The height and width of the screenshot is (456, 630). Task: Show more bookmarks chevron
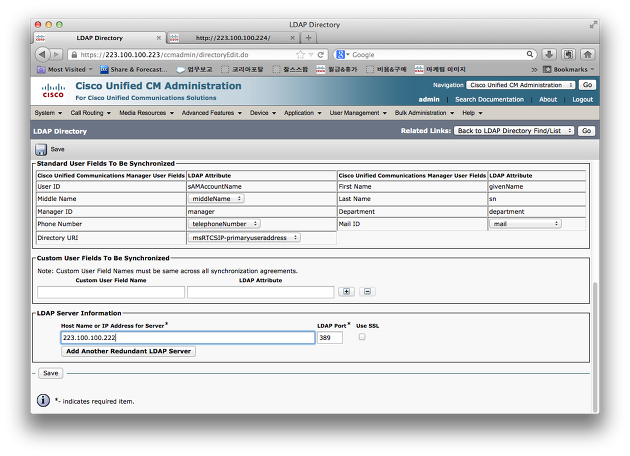534,70
